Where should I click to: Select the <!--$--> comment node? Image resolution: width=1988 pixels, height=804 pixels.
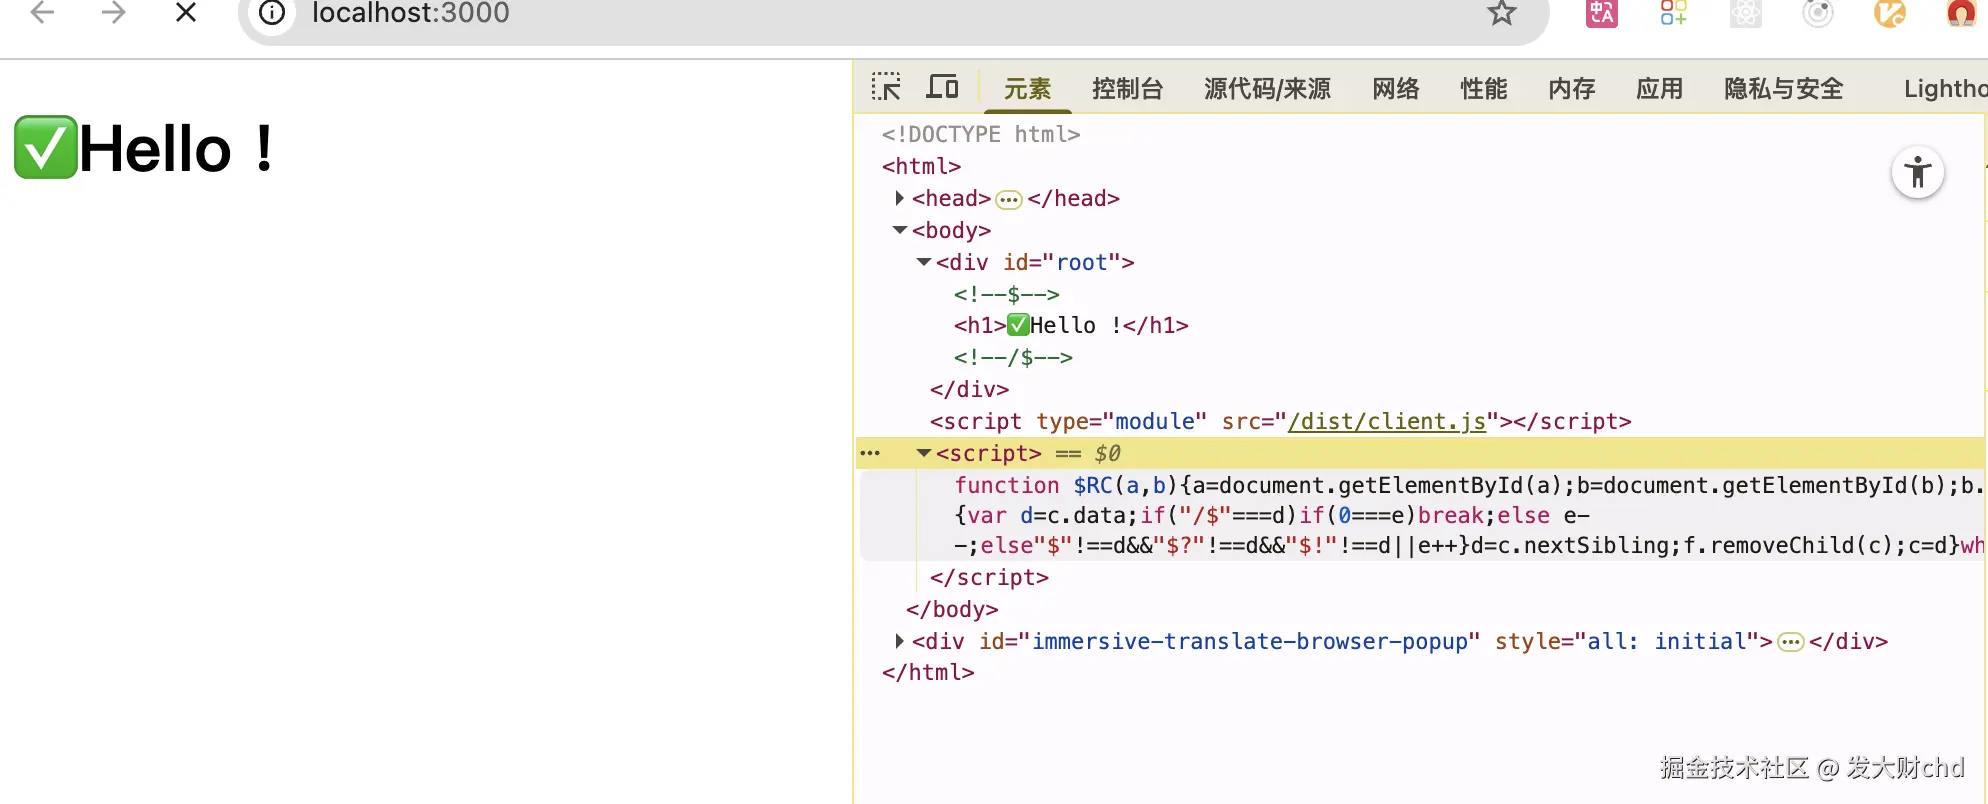pyautogui.click(x=1006, y=294)
